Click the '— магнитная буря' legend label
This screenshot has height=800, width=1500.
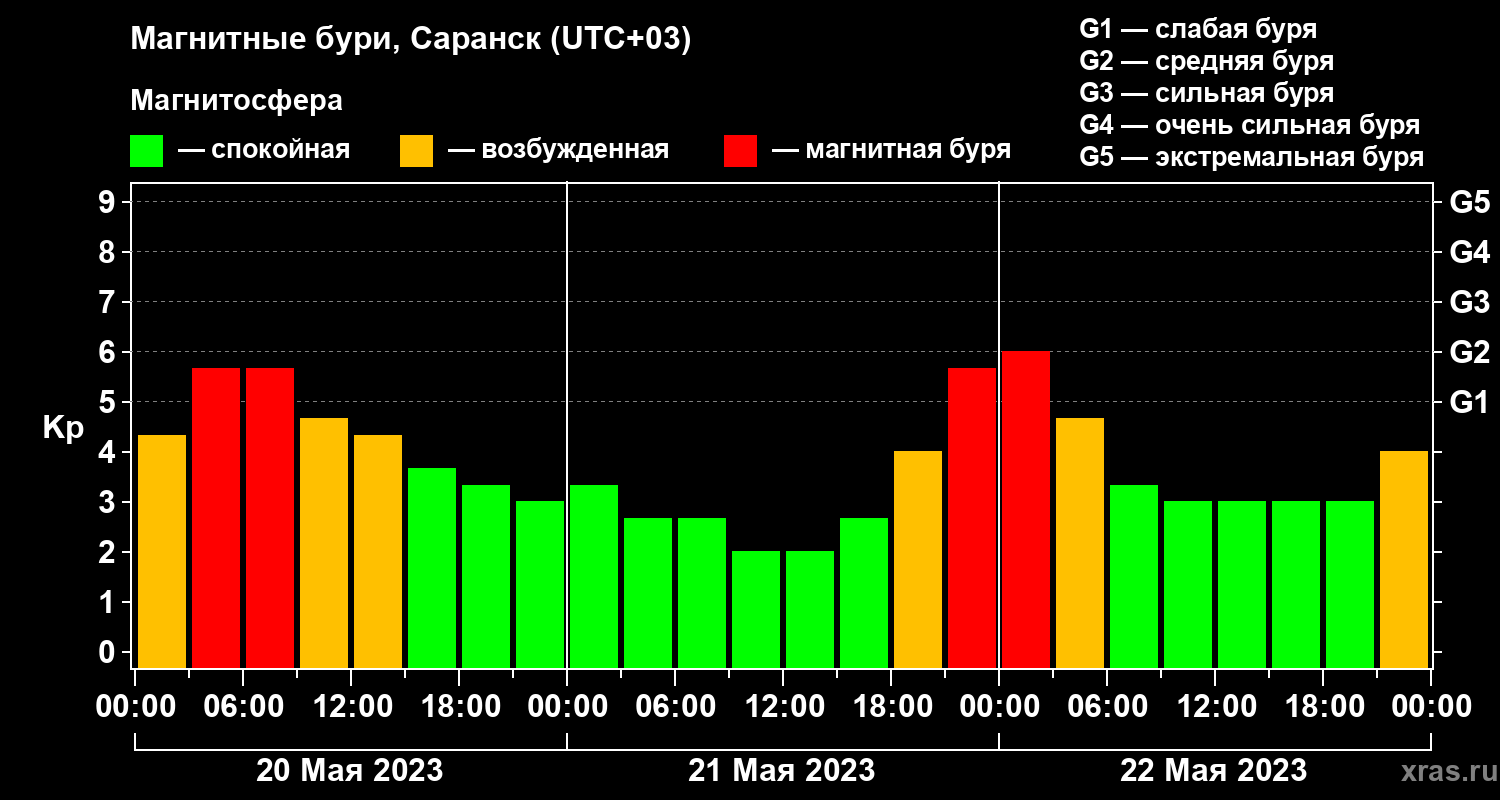[892, 150]
